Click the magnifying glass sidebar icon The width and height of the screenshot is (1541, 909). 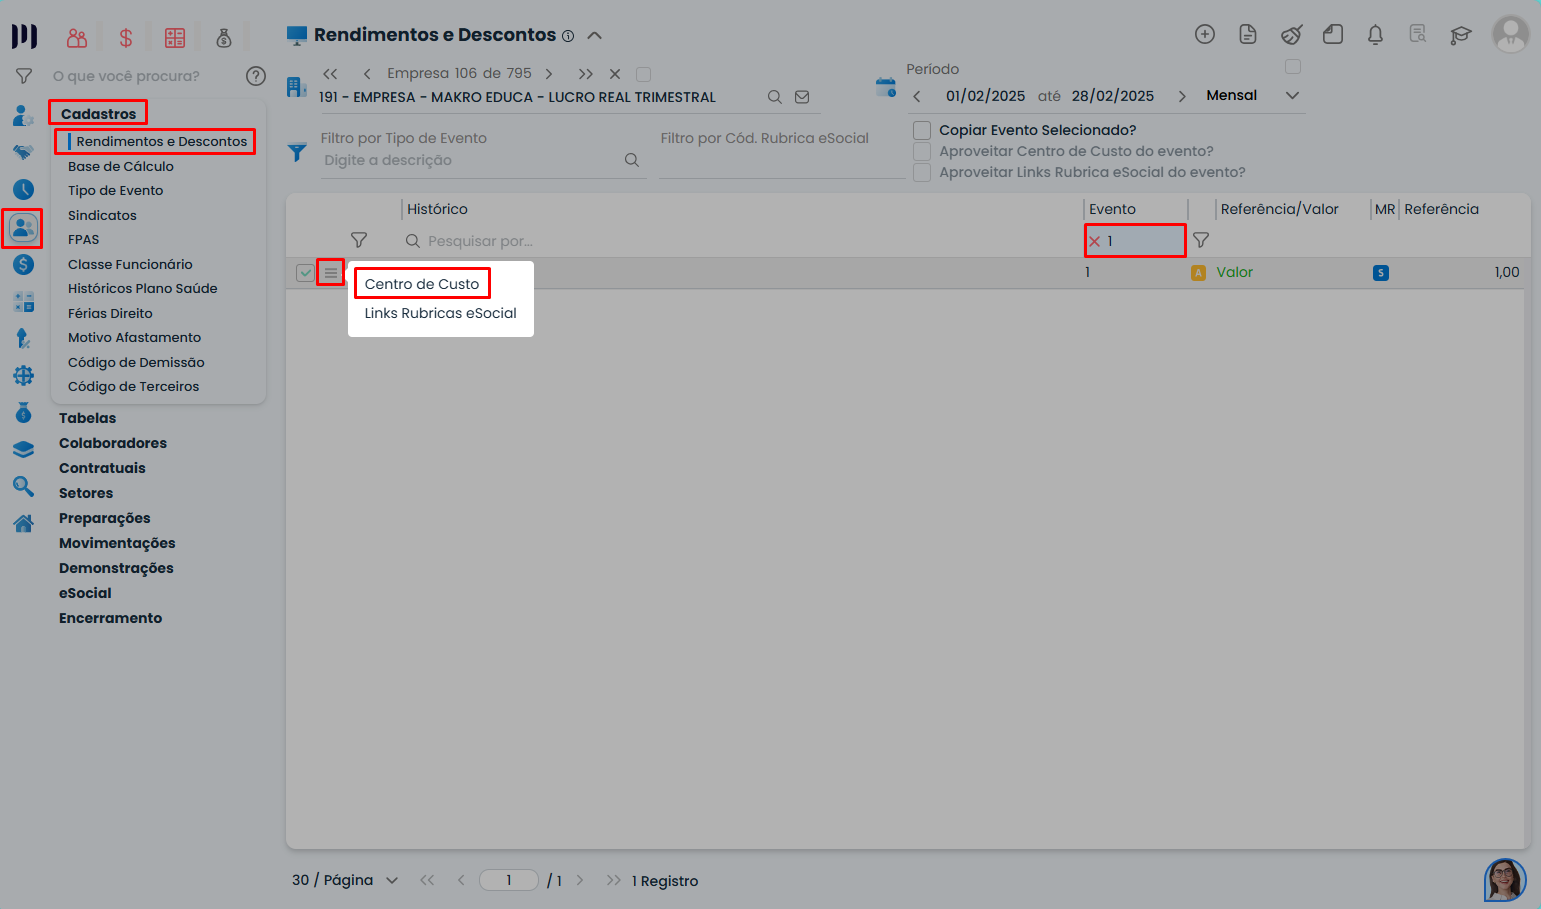[x=22, y=486]
